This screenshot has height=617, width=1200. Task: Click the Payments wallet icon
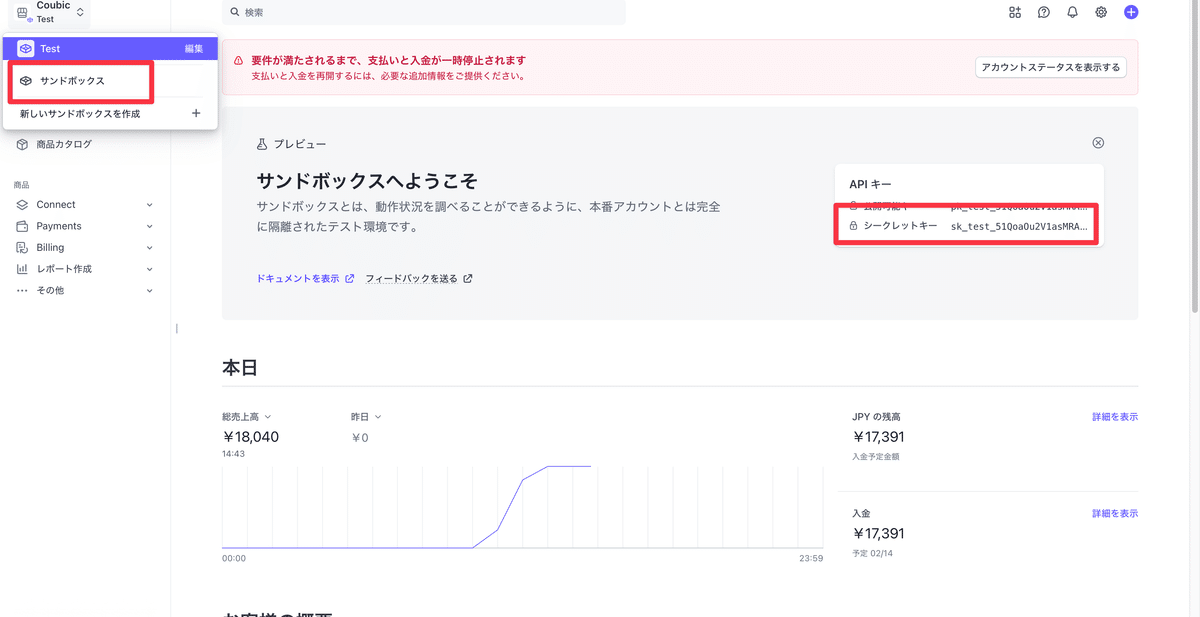[x=22, y=226]
